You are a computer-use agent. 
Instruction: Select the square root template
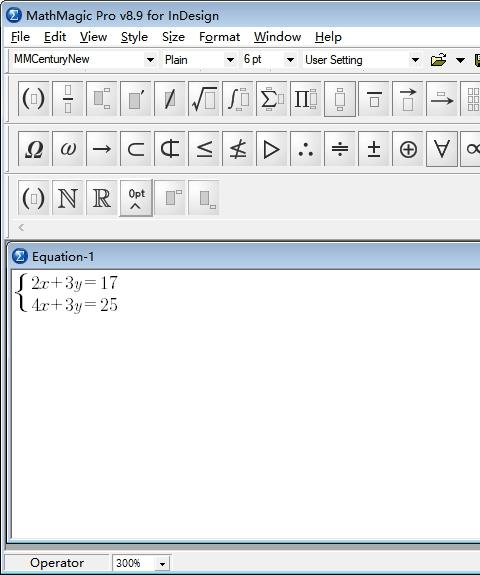(204, 99)
